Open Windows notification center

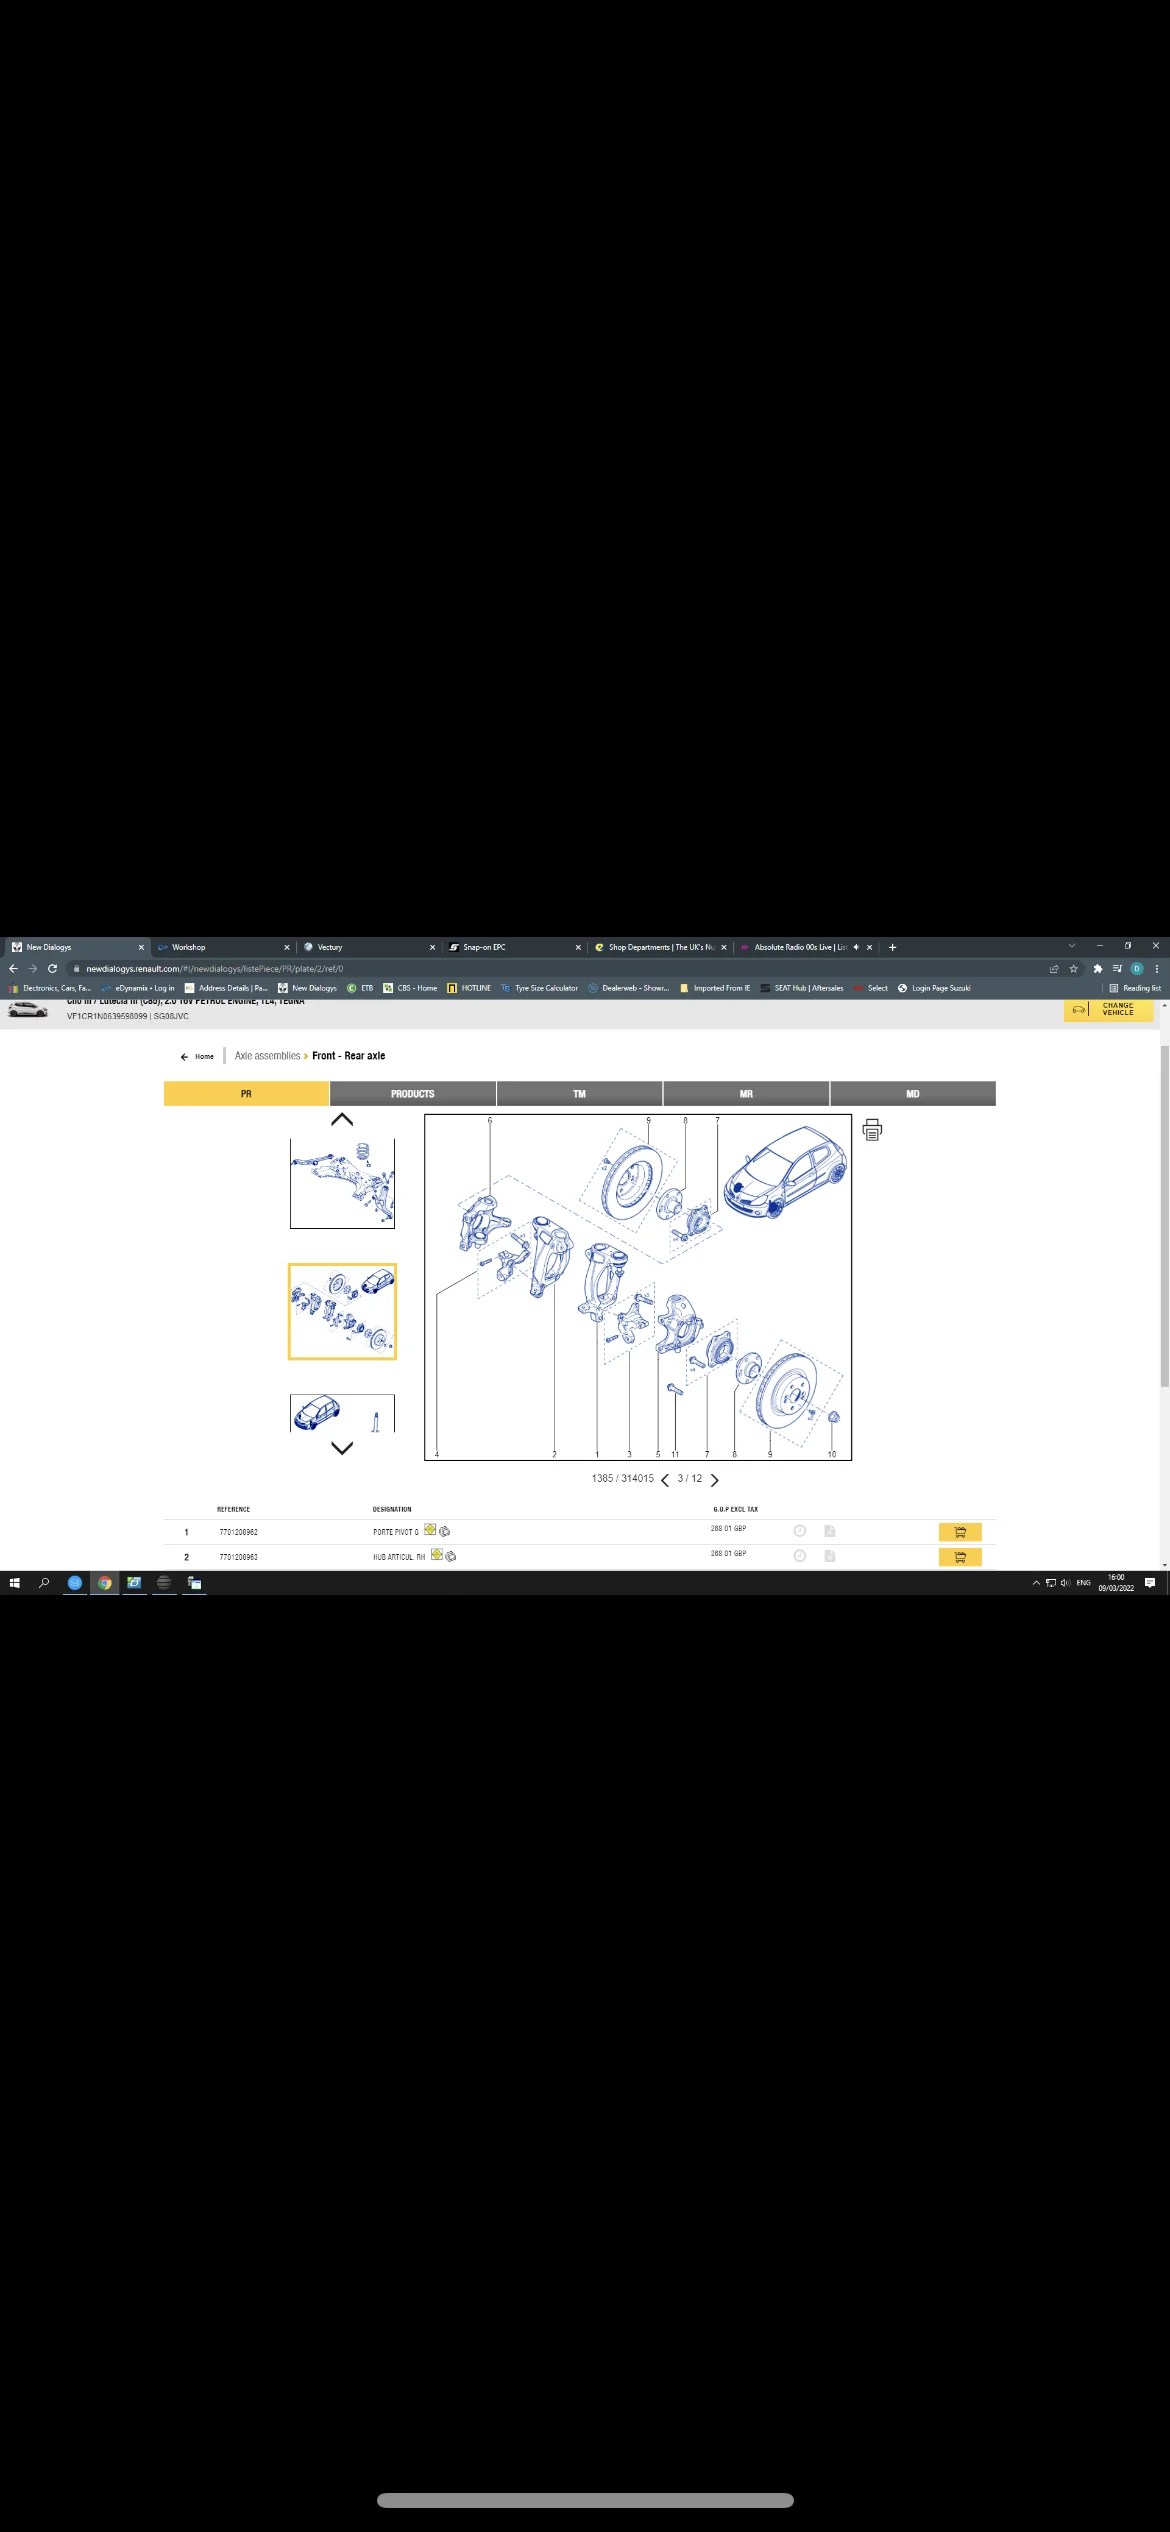(1150, 1583)
